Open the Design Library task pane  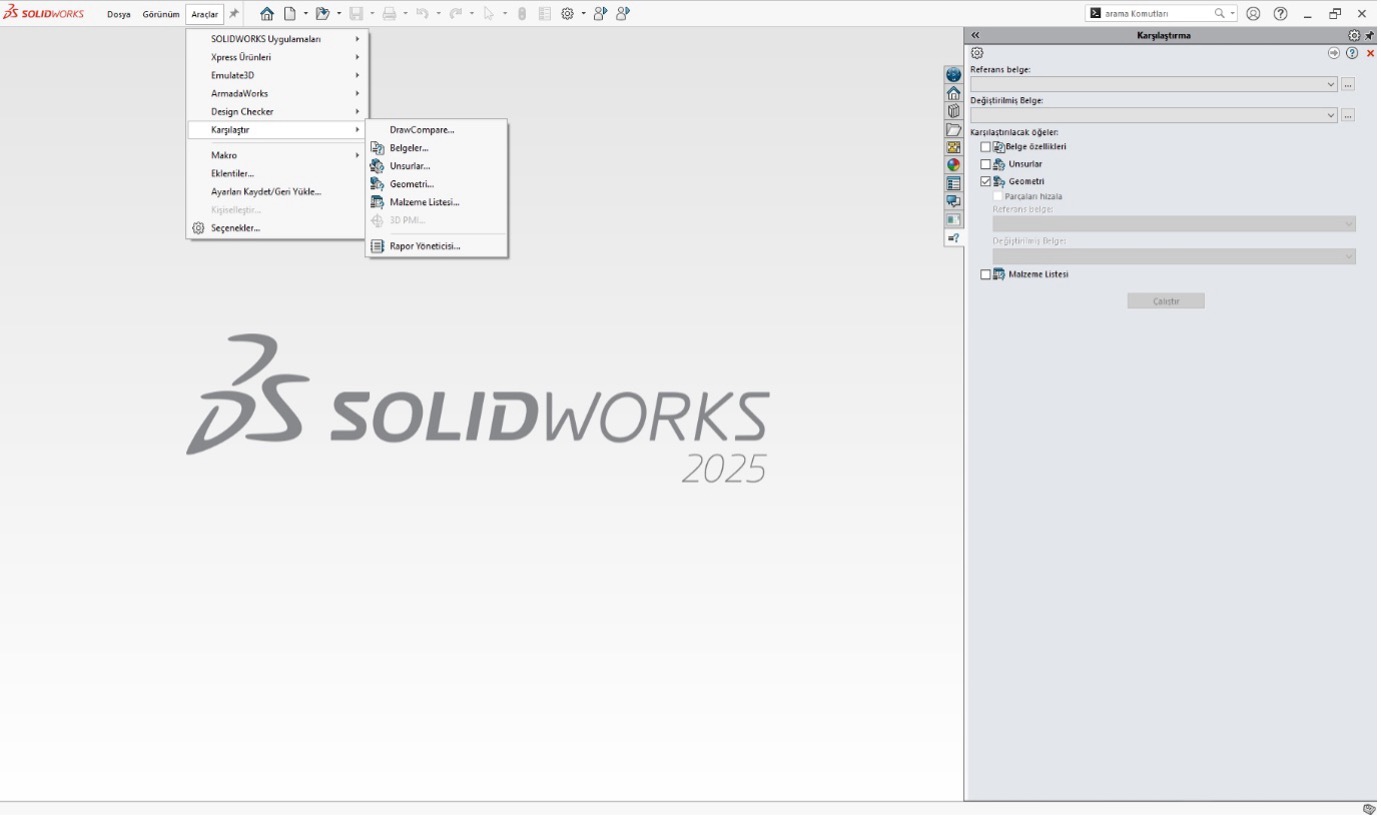click(x=954, y=111)
